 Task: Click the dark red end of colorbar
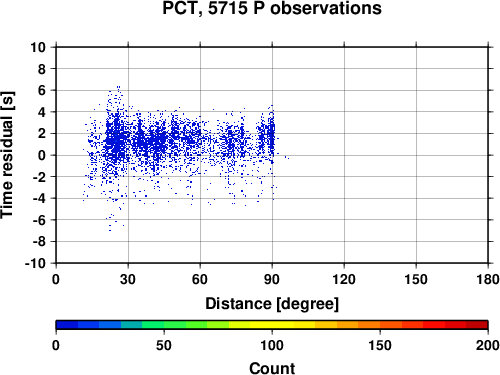[477, 325]
